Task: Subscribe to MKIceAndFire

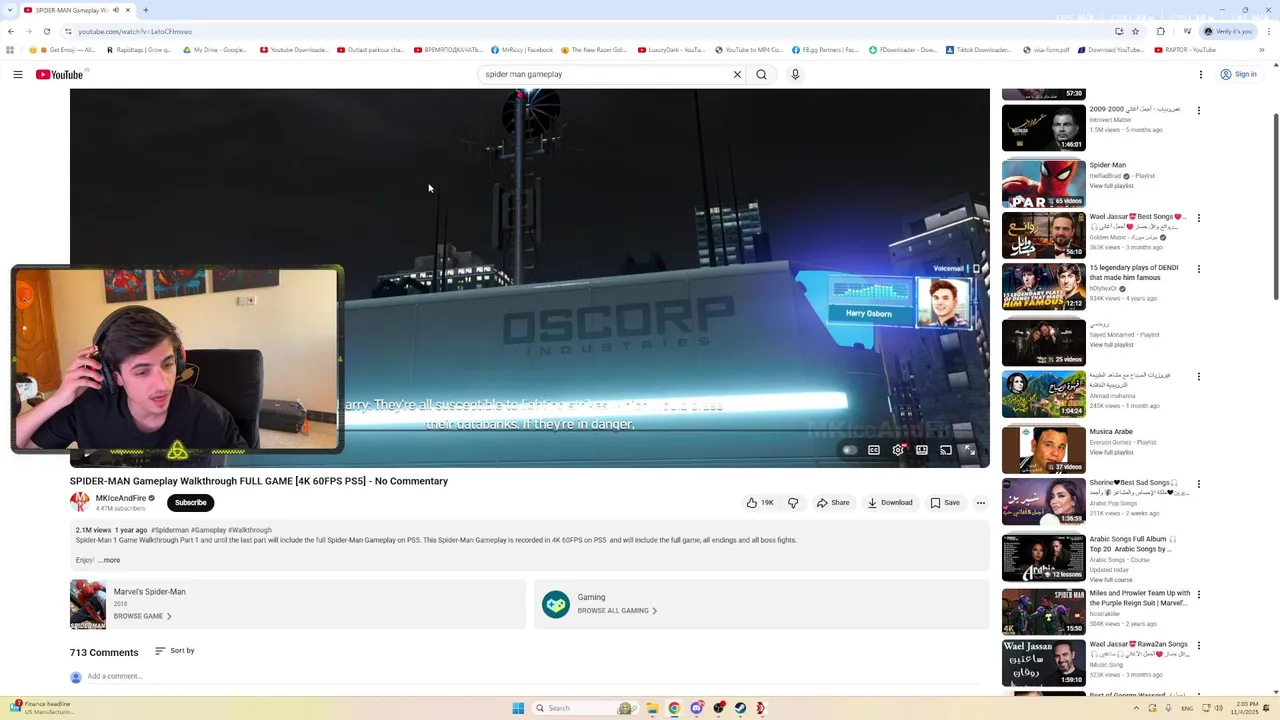Action: tap(190, 503)
